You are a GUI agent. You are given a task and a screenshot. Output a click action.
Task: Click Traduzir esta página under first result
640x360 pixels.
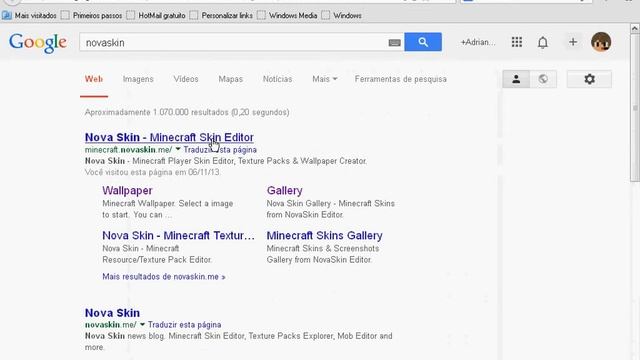point(220,150)
